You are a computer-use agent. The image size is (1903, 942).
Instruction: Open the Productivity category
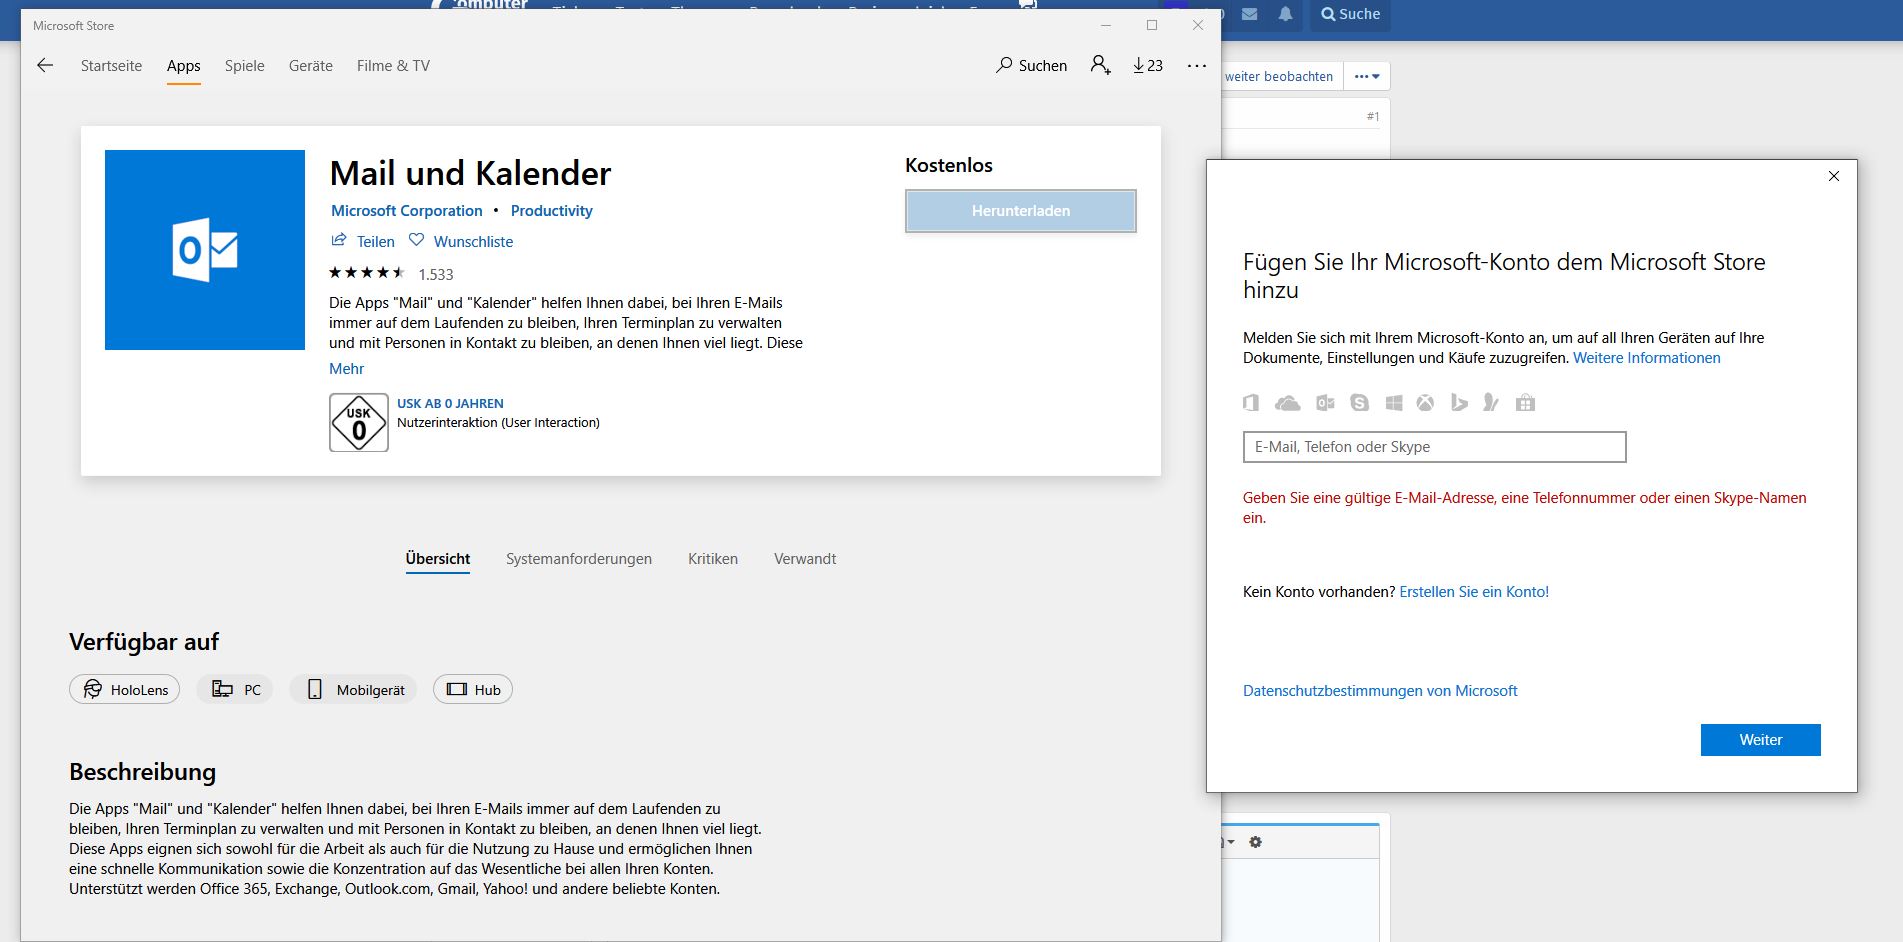click(552, 211)
